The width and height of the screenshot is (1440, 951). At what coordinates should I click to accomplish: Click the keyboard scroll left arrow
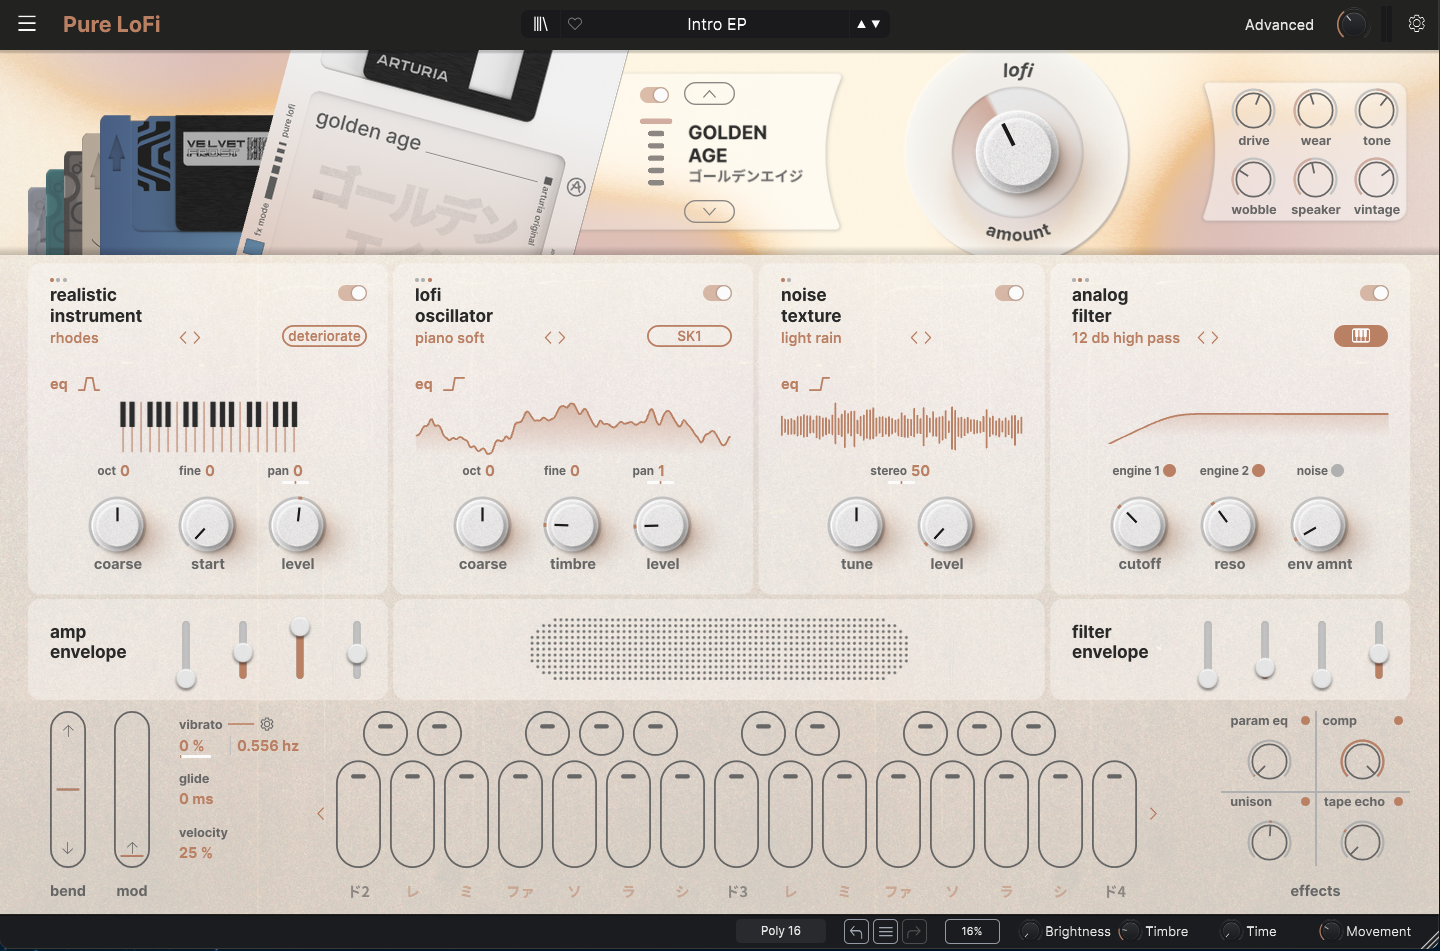(321, 813)
